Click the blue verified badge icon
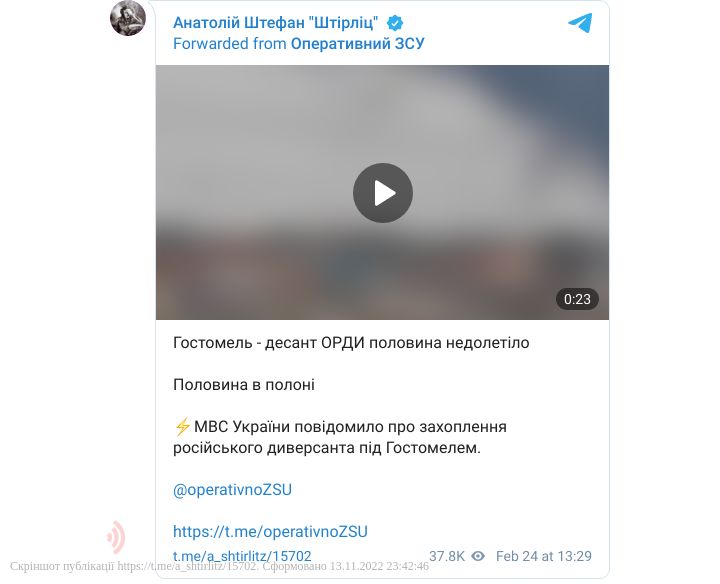Screen dimensions: 720x584 395,22
